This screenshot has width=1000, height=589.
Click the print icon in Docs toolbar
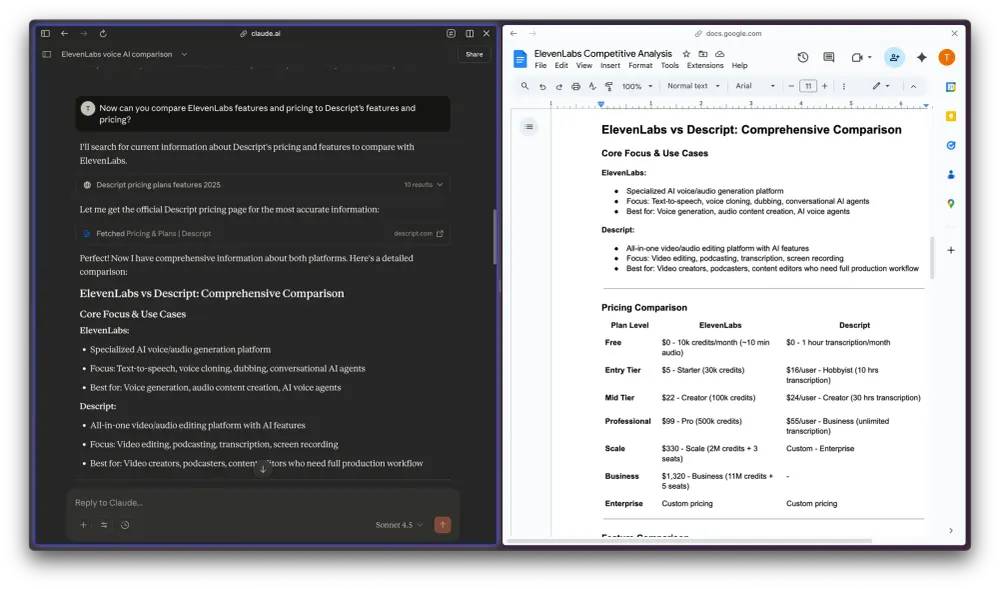575,86
